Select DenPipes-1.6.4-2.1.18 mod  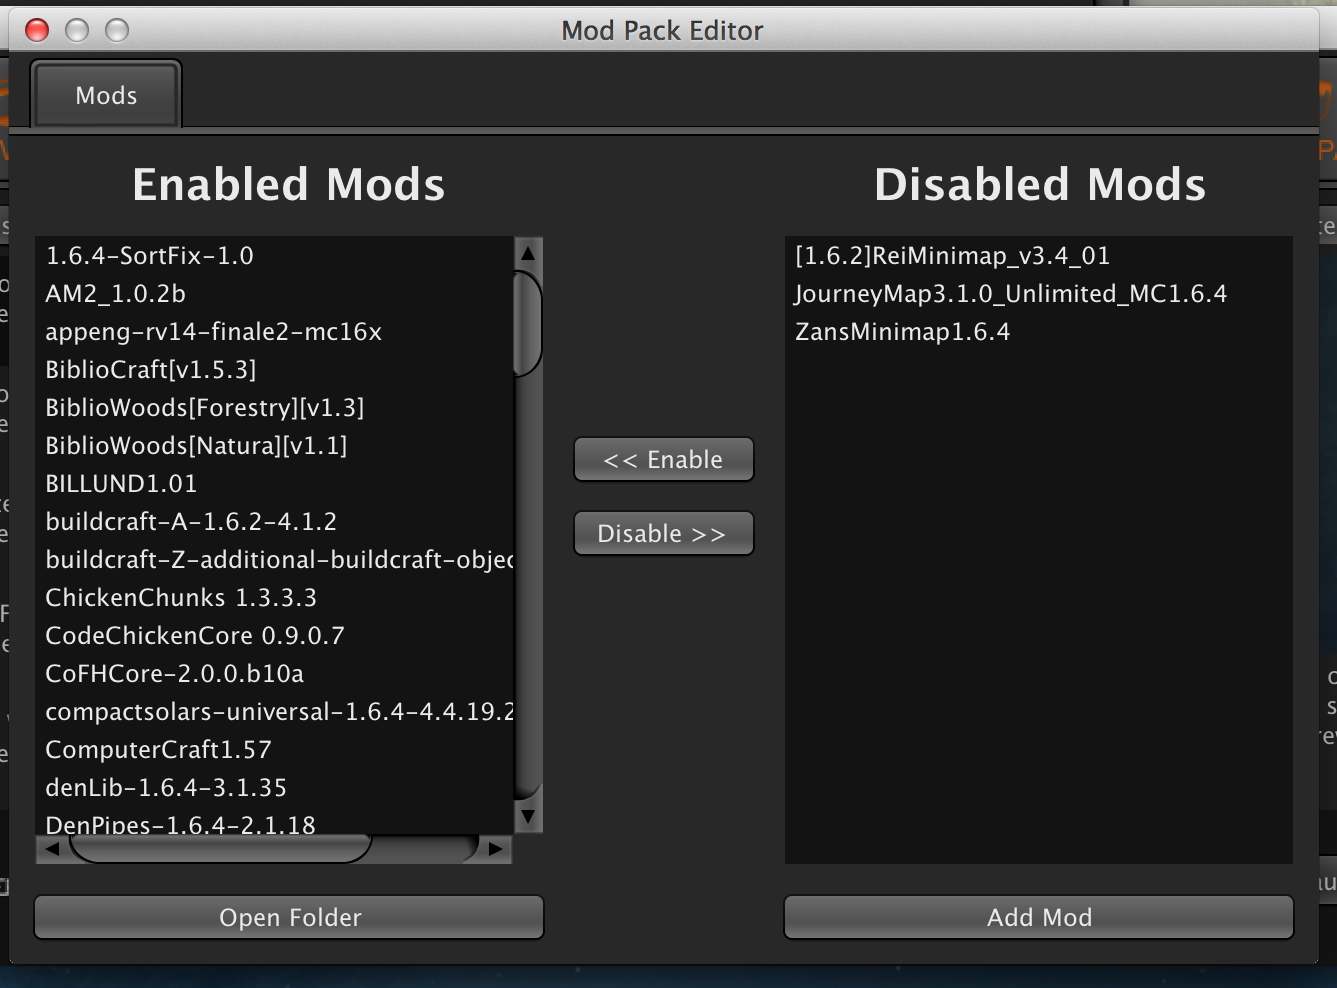point(275,823)
